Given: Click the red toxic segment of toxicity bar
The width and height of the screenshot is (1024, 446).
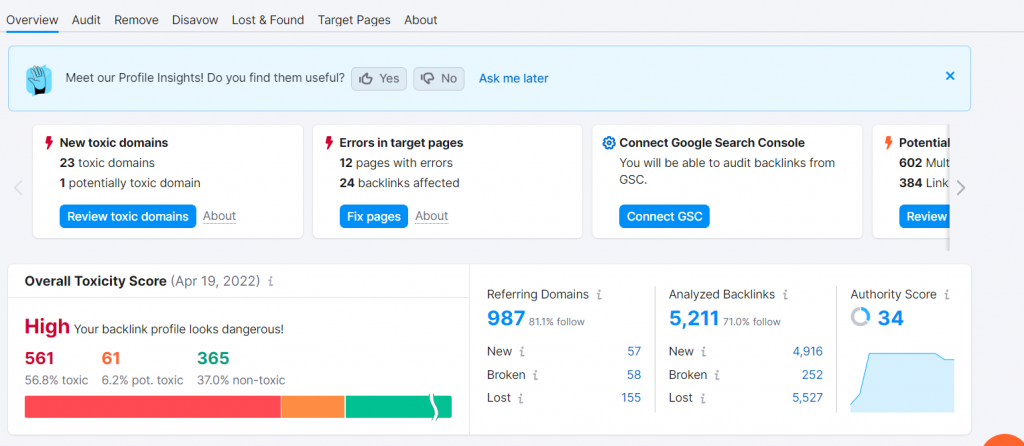Looking at the screenshot, I should pyautogui.click(x=152, y=407).
